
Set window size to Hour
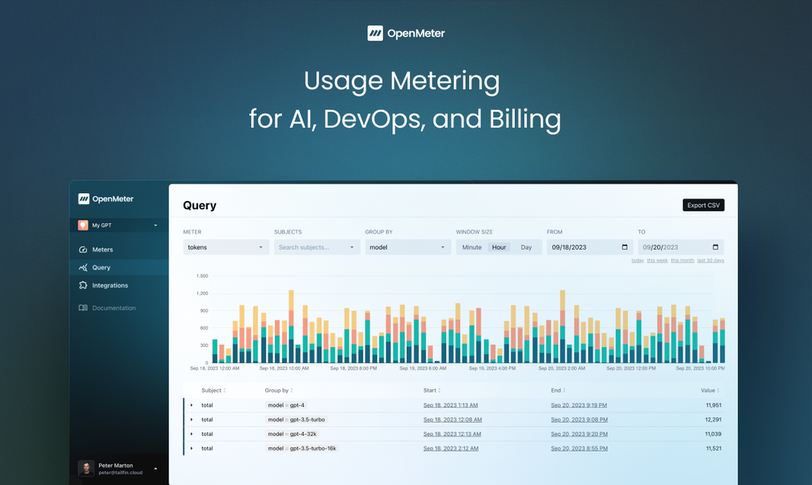[499, 247]
